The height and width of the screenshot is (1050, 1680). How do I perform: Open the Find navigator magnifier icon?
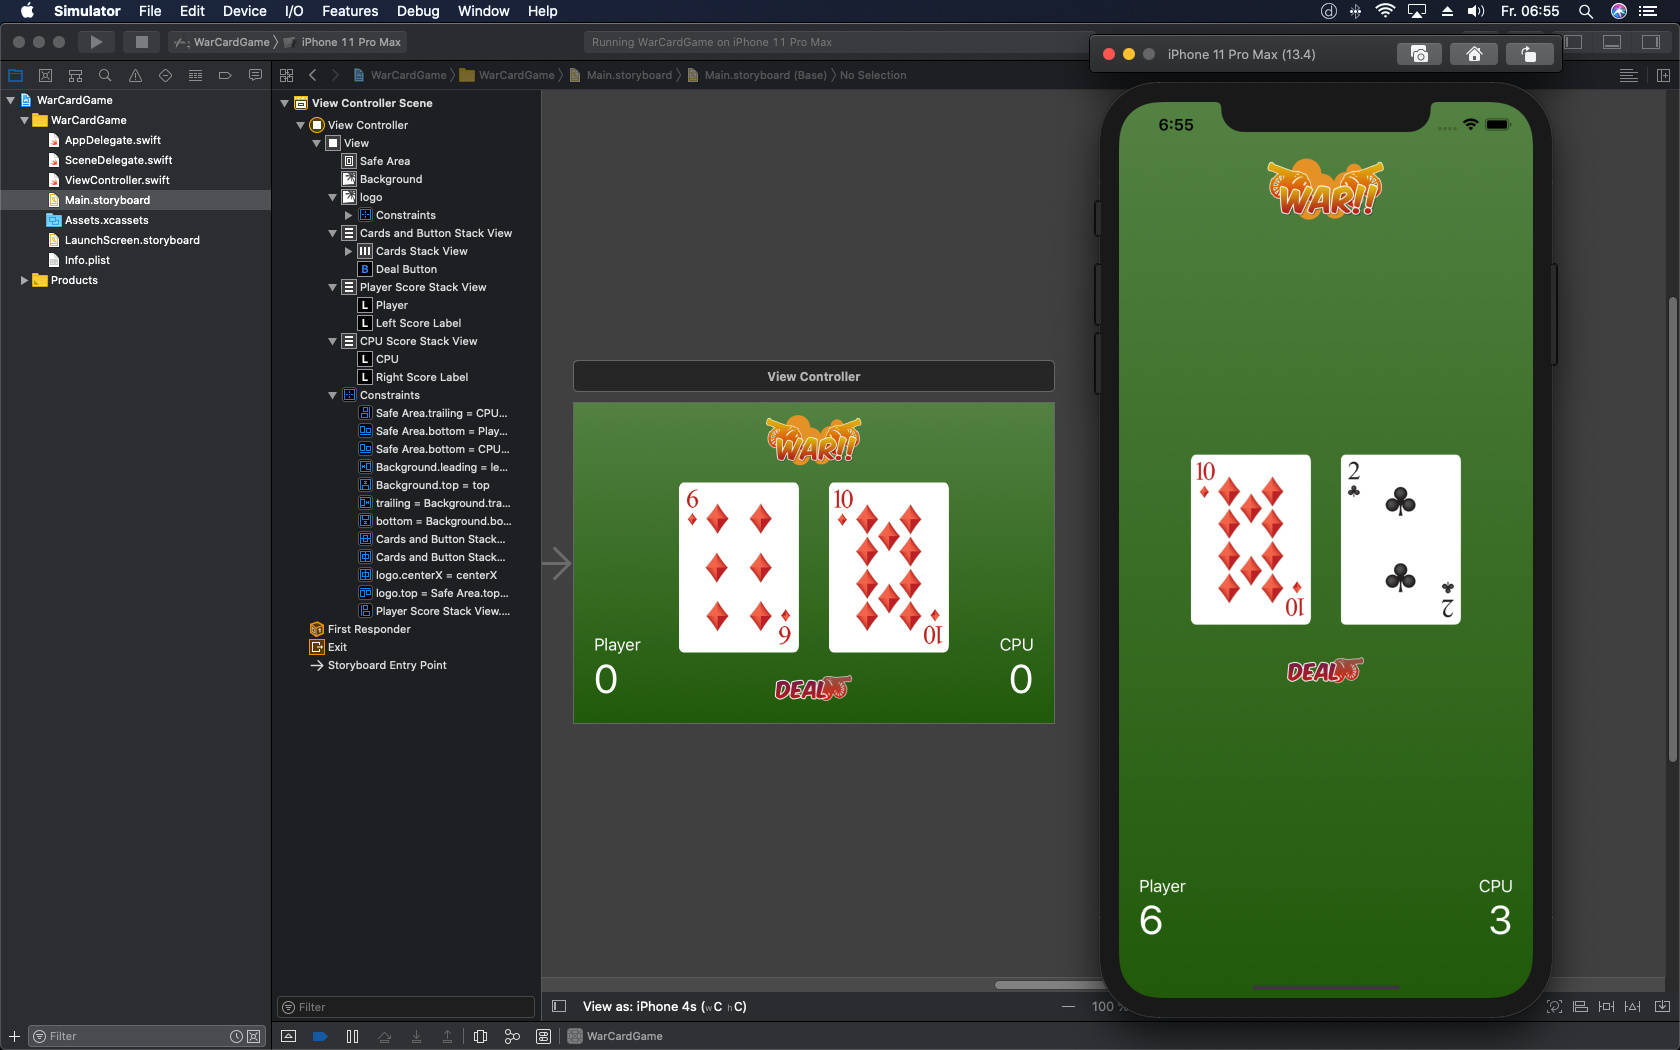click(x=105, y=76)
